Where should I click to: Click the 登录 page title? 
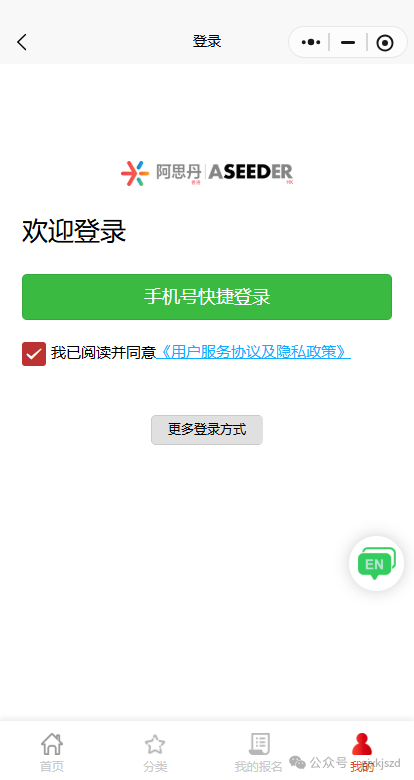click(207, 41)
